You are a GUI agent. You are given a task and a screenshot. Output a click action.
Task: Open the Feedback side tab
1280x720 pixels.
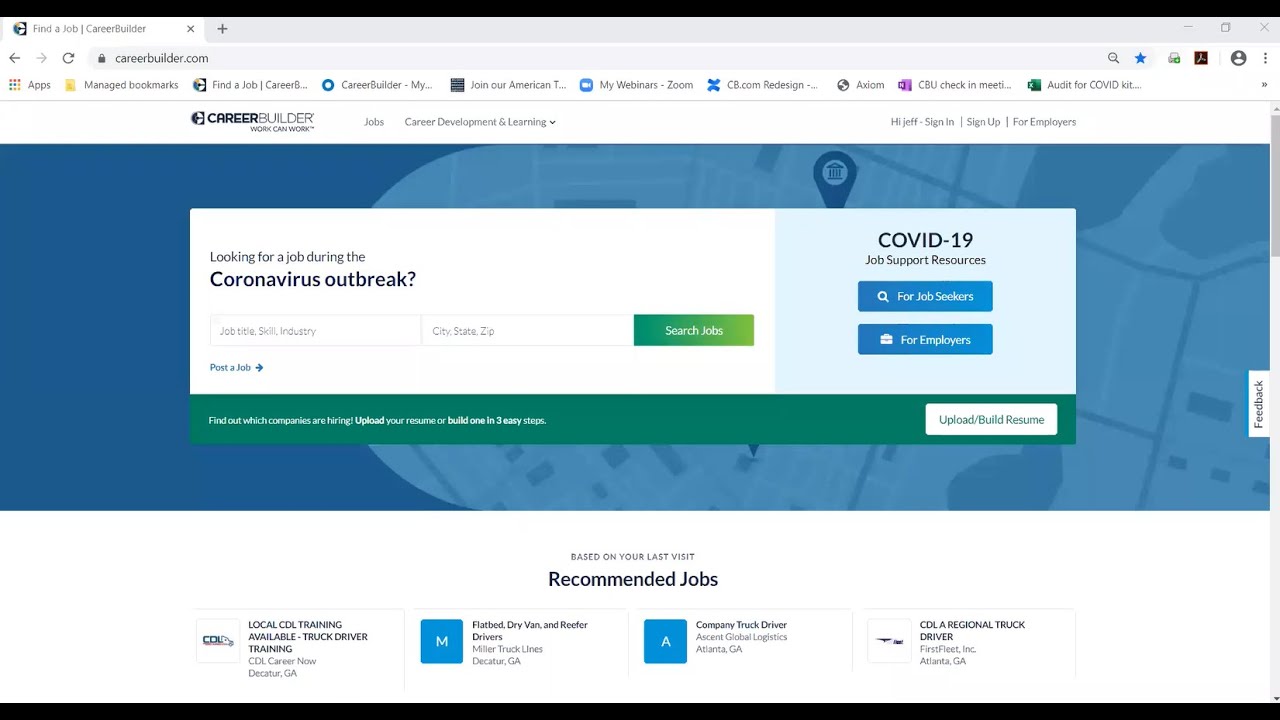pyautogui.click(x=1259, y=404)
